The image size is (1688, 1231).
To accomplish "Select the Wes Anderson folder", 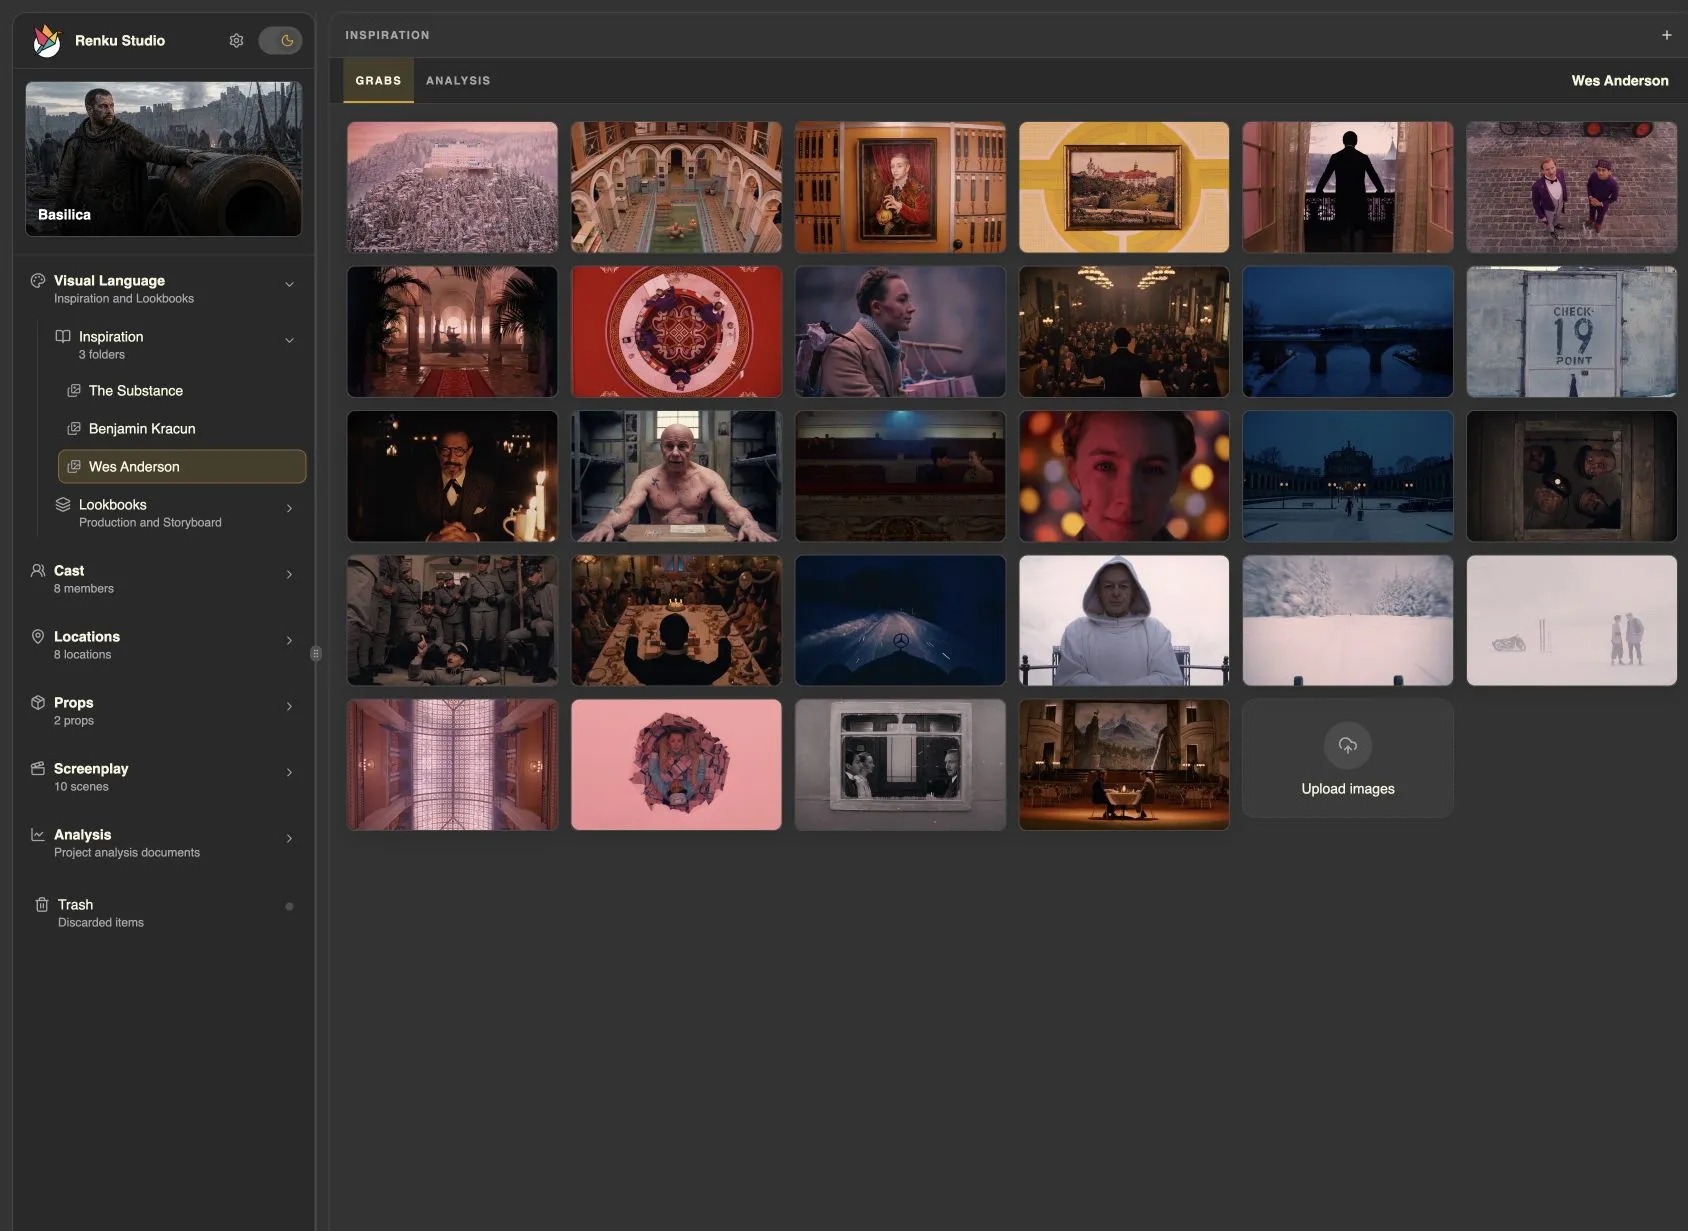I will [x=182, y=467].
